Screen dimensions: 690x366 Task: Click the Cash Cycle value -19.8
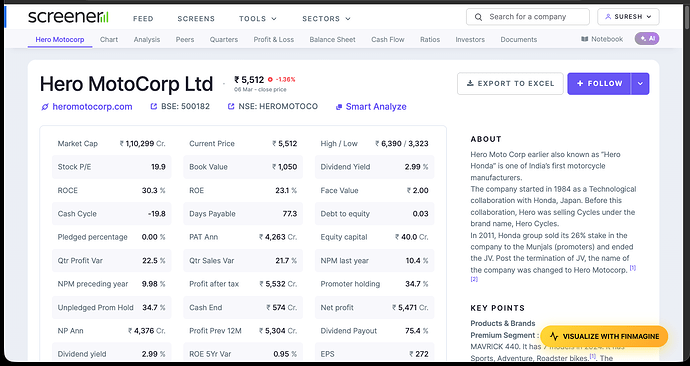tap(157, 214)
